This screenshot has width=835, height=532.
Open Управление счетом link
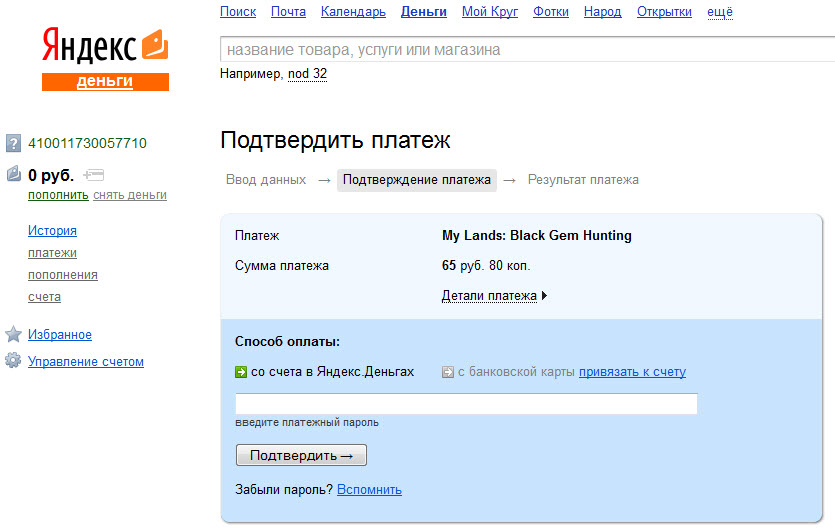coord(86,361)
